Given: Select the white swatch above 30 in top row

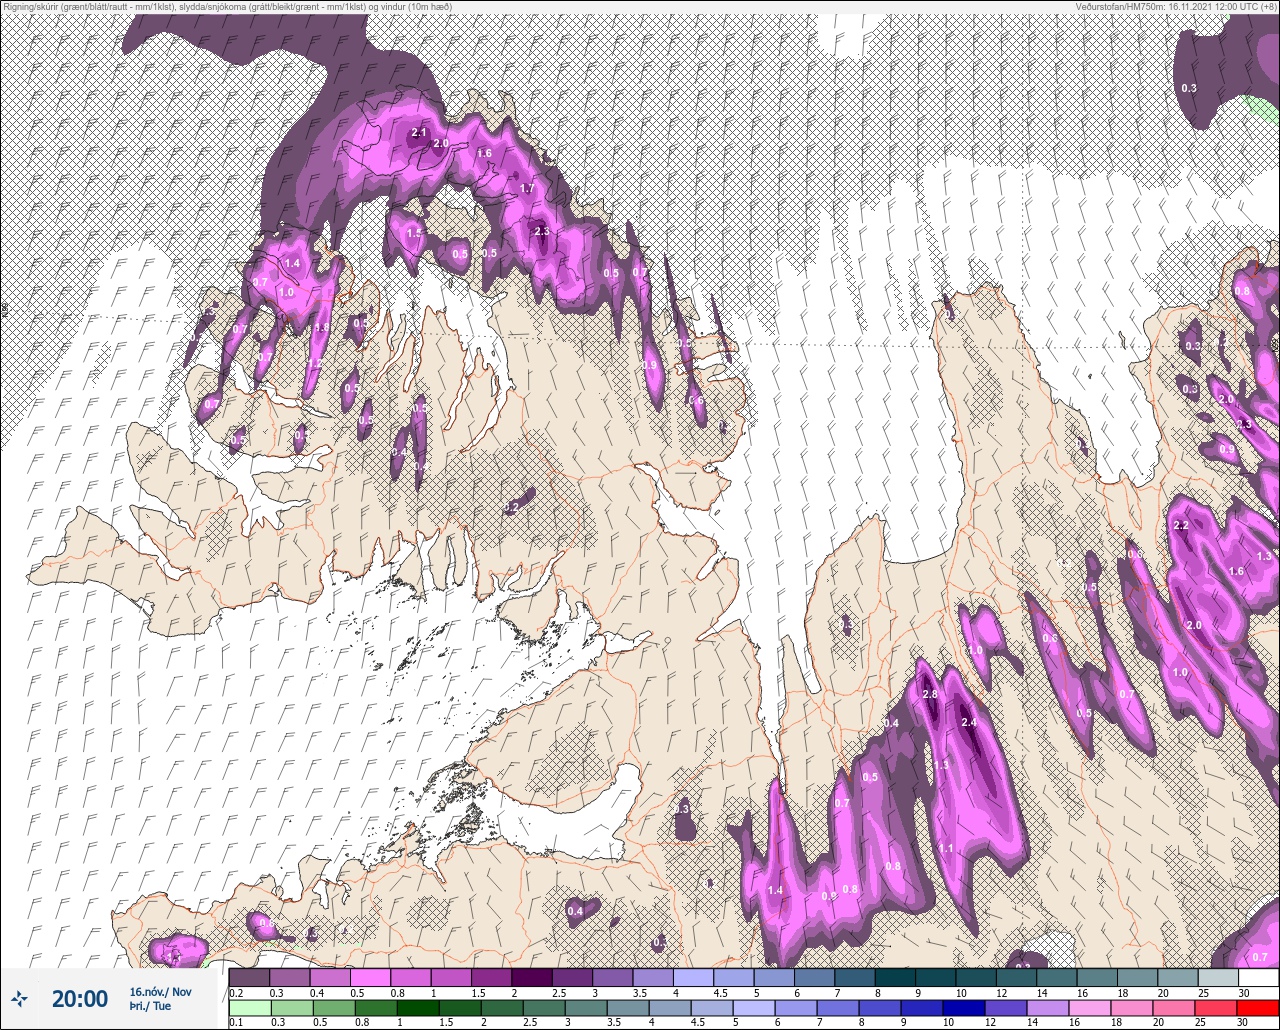Looking at the screenshot, I should click(x=1258, y=977).
